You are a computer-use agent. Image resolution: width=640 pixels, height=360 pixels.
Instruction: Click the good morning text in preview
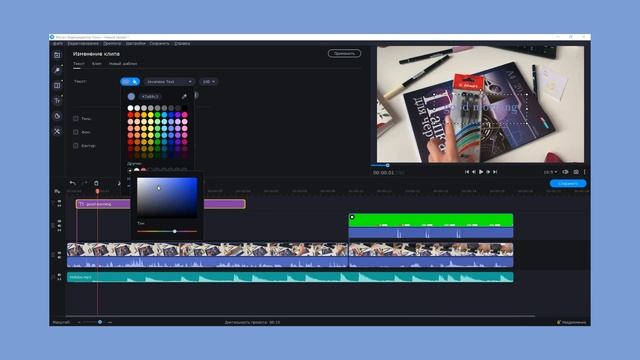(483, 107)
